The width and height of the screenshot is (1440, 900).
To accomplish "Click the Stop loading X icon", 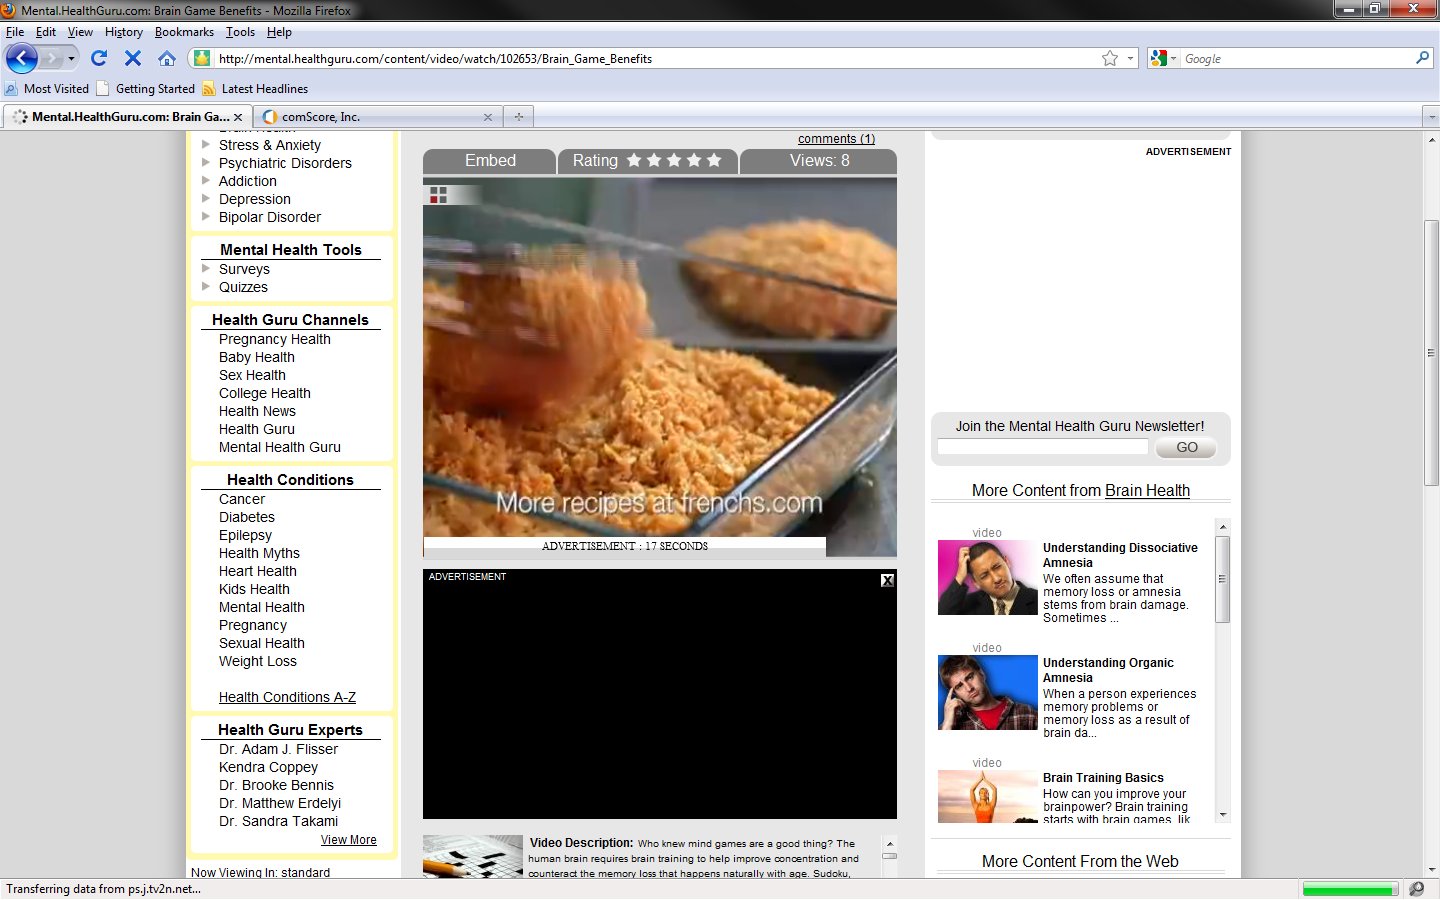I will pos(133,58).
